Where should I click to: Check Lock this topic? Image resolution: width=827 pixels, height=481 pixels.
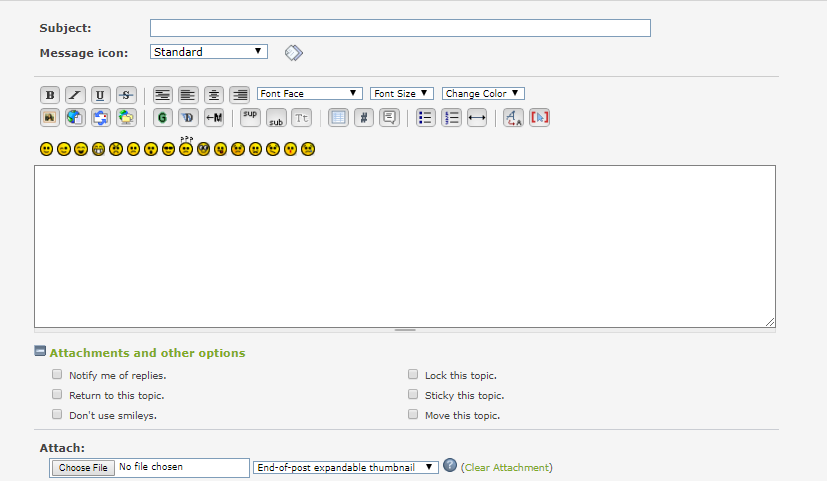(x=413, y=374)
